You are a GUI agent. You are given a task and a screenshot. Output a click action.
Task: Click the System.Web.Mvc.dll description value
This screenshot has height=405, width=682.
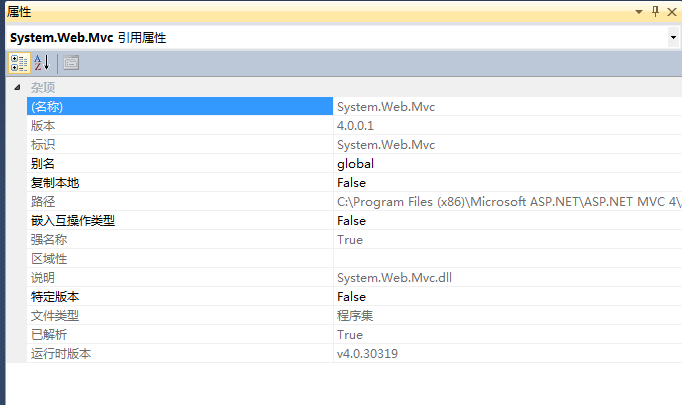[x=394, y=278]
